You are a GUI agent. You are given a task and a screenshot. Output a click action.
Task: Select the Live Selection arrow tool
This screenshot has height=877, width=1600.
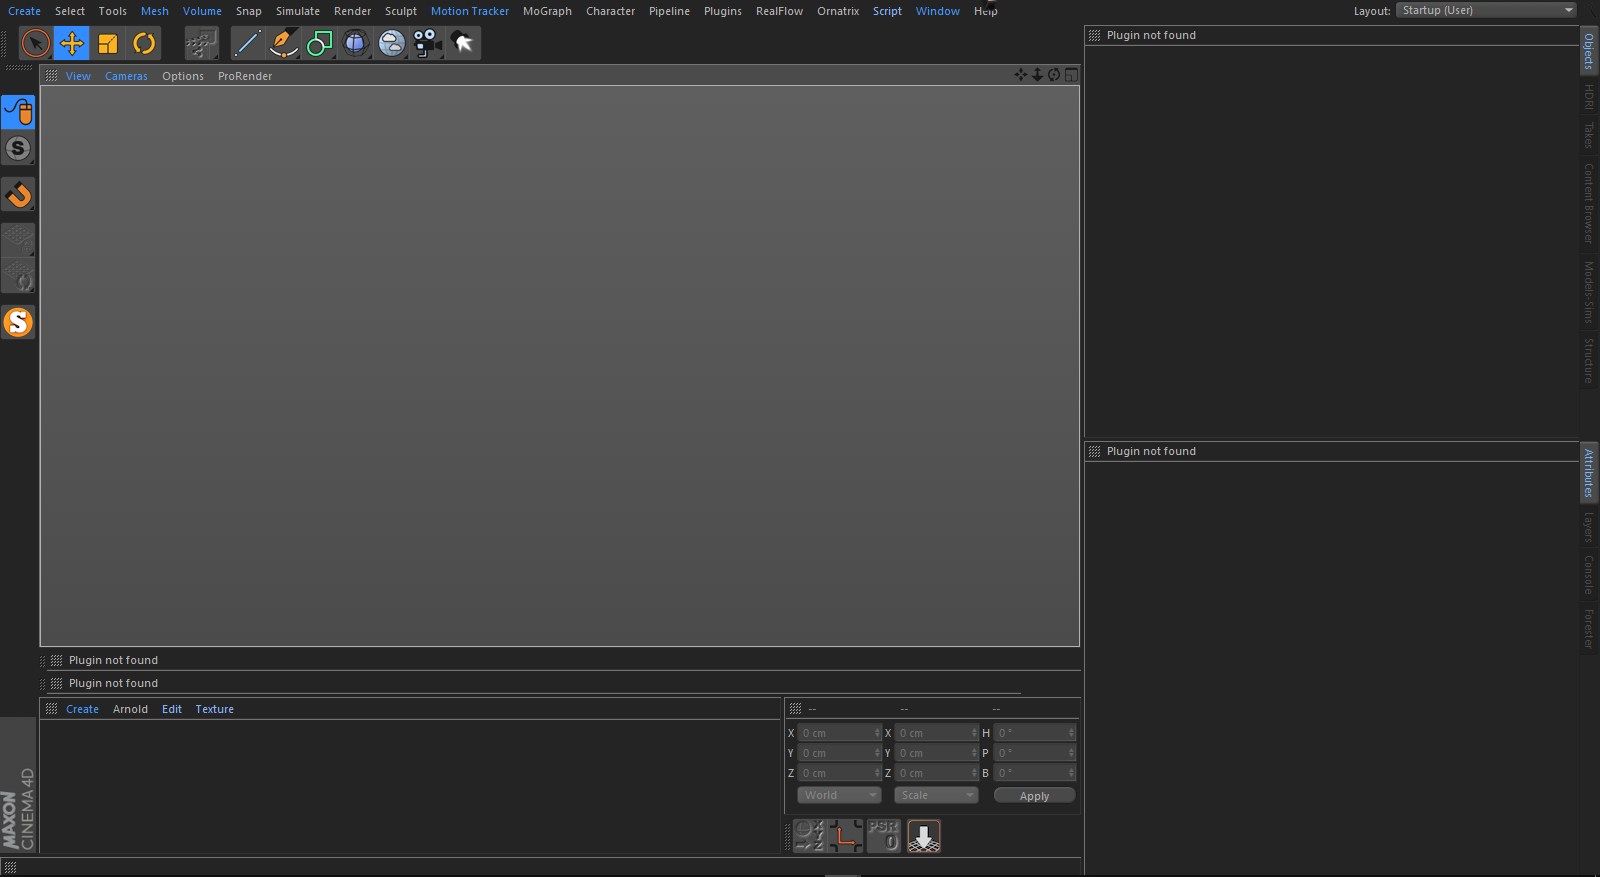pyautogui.click(x=36, y=43)
